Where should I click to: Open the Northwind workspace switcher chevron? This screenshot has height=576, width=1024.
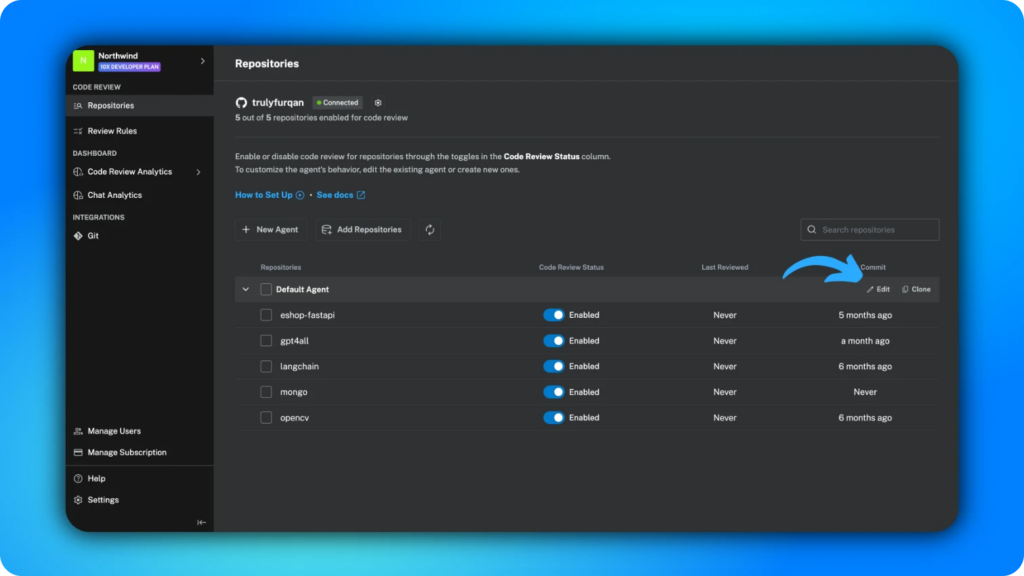[202, 61]
